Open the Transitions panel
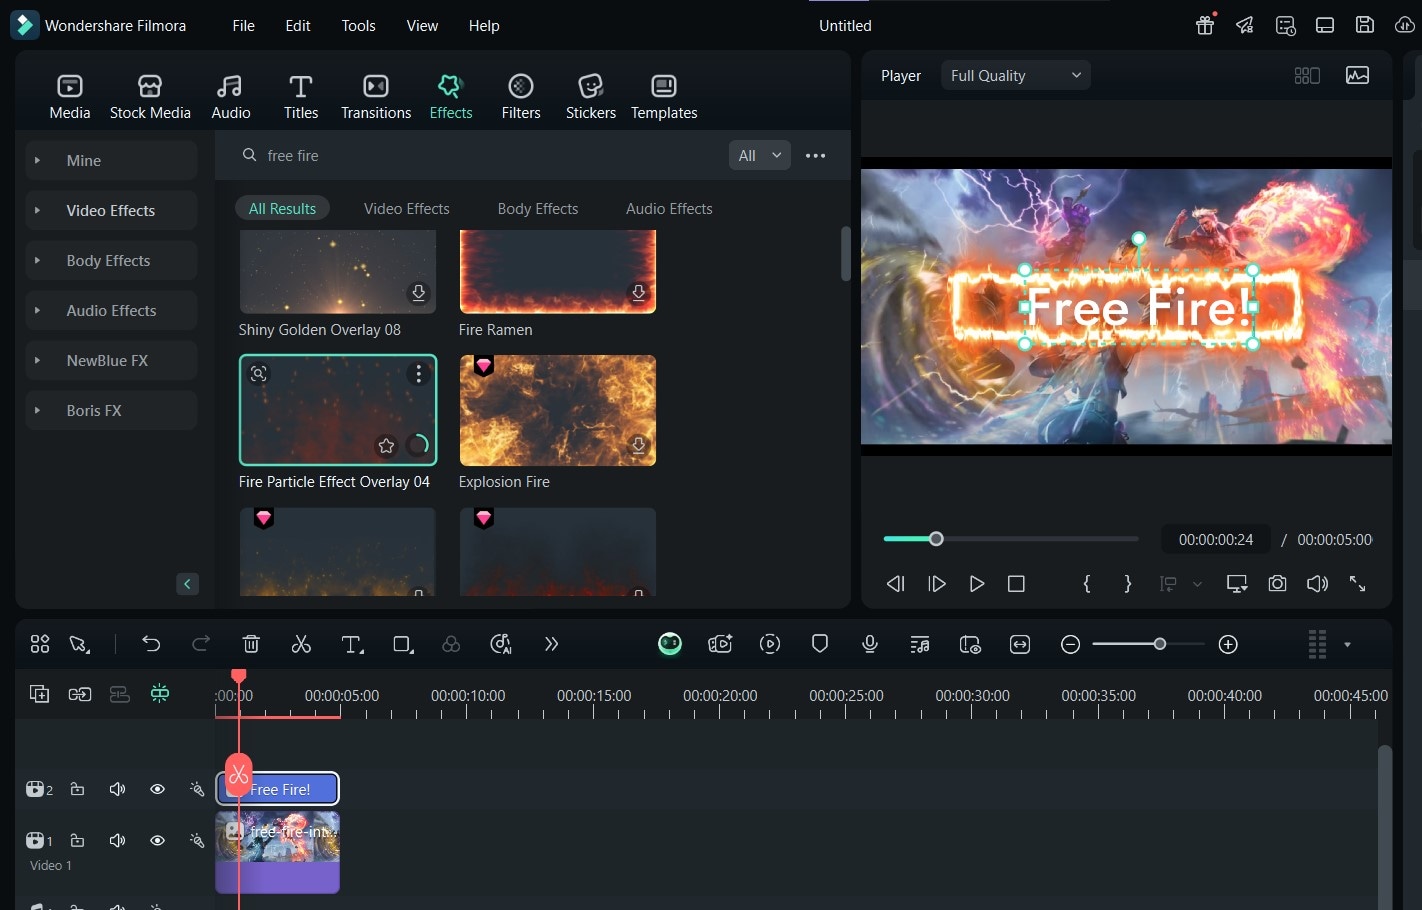The image size is (1422, 910). [x=376, y=97]
